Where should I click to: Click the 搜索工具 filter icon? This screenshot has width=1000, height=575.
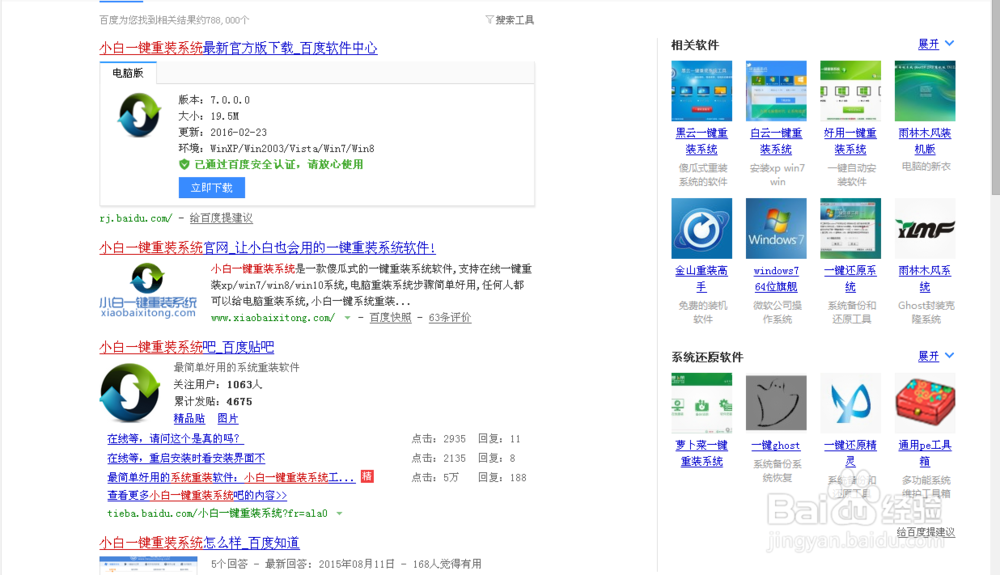coord(489,20)
